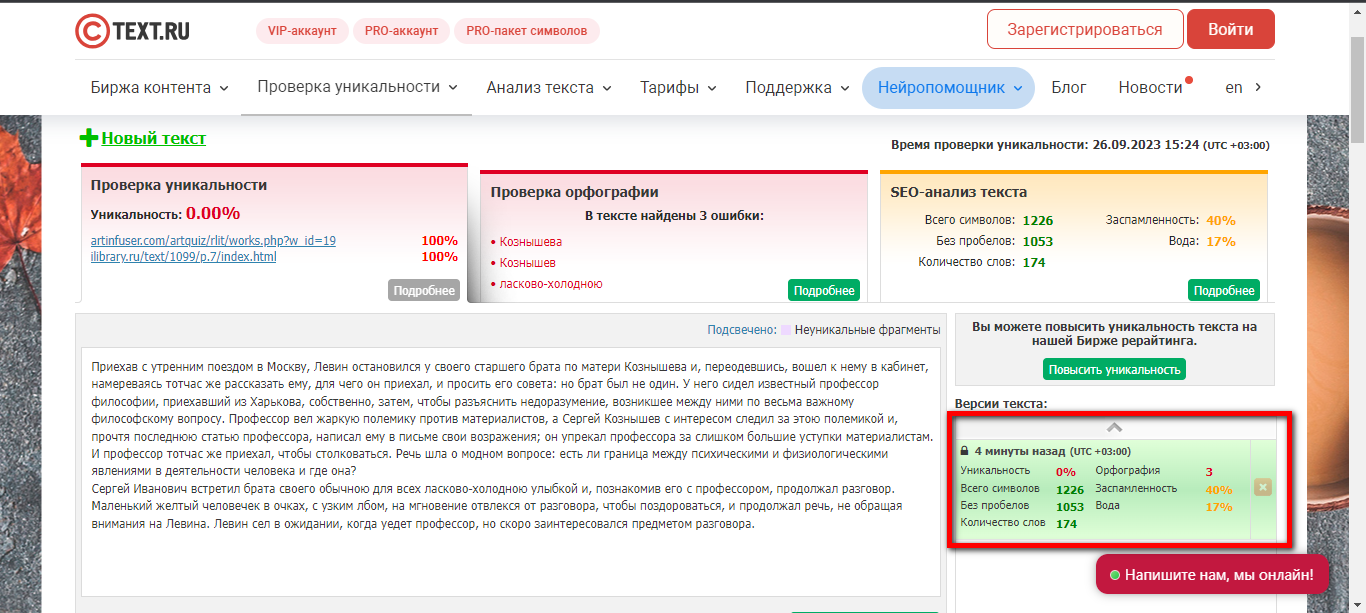1366x613 pixels.
Task: Open the Биржа контента menu
Action: [159, 87]
